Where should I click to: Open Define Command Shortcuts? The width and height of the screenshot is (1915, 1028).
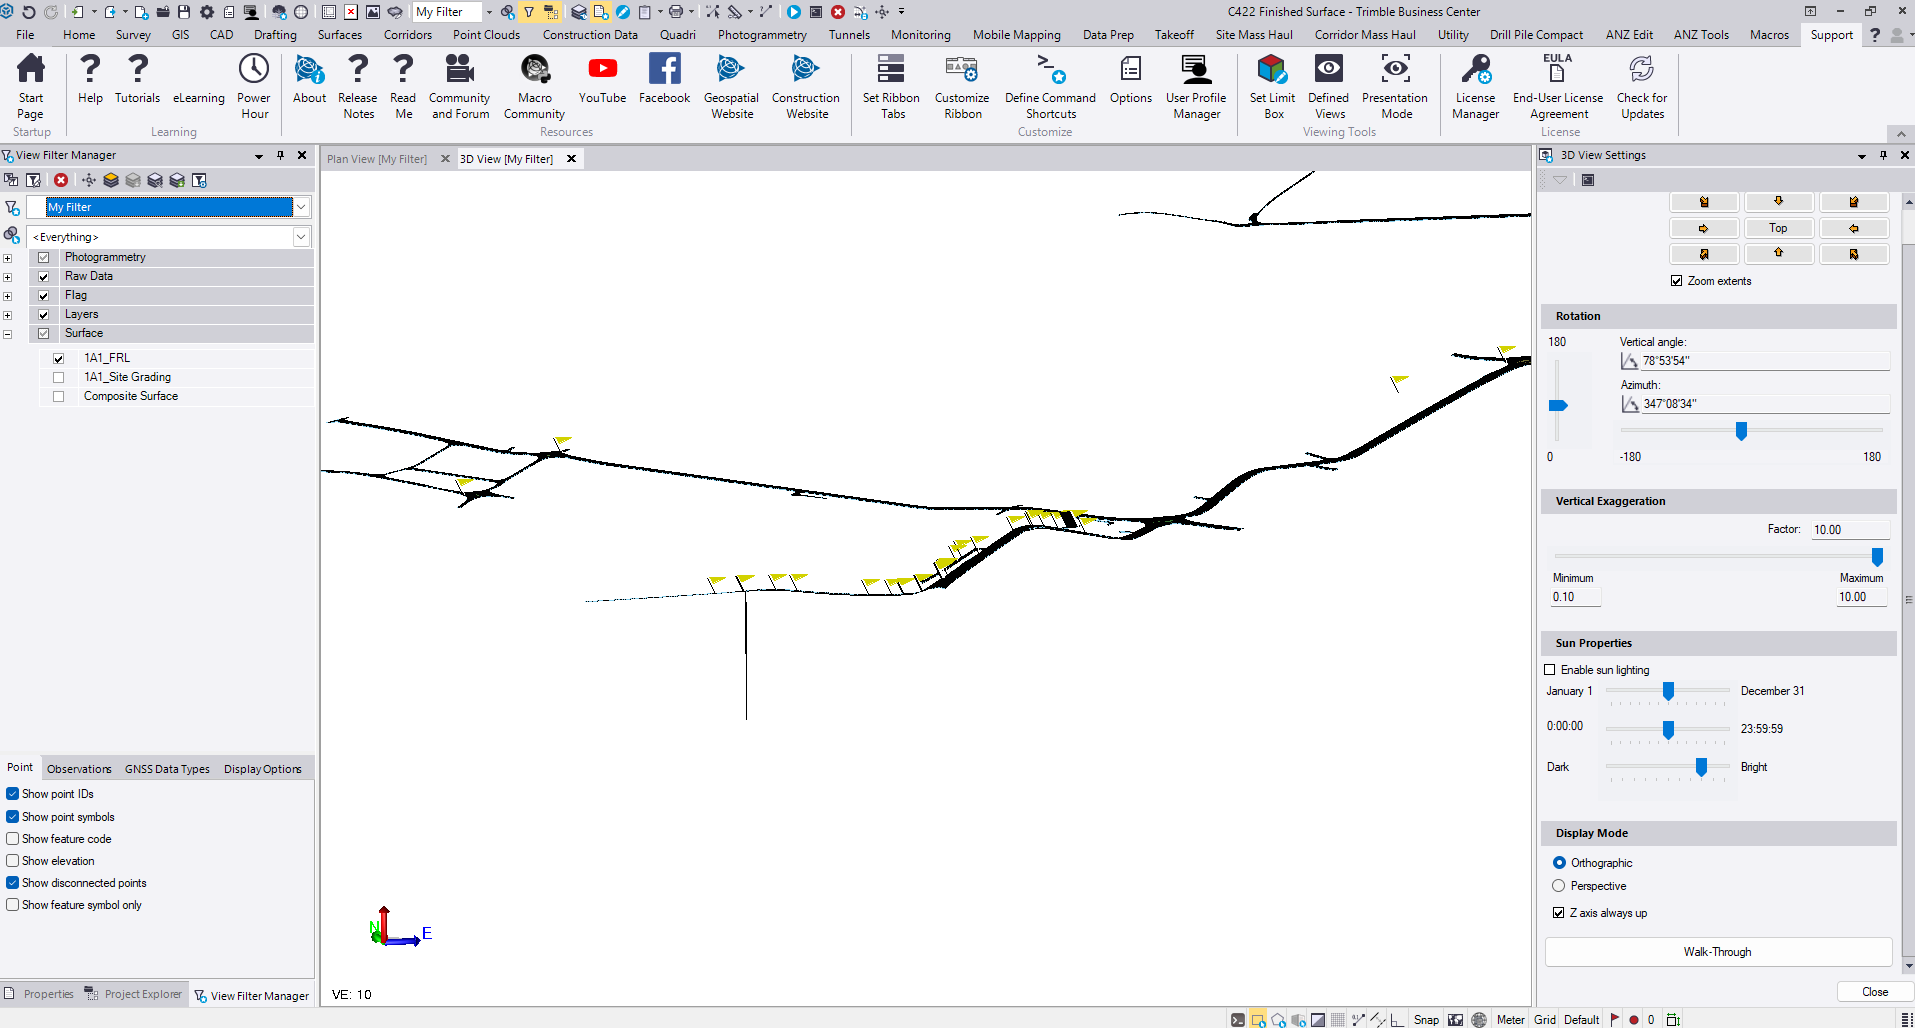(x=1050, y=87)
